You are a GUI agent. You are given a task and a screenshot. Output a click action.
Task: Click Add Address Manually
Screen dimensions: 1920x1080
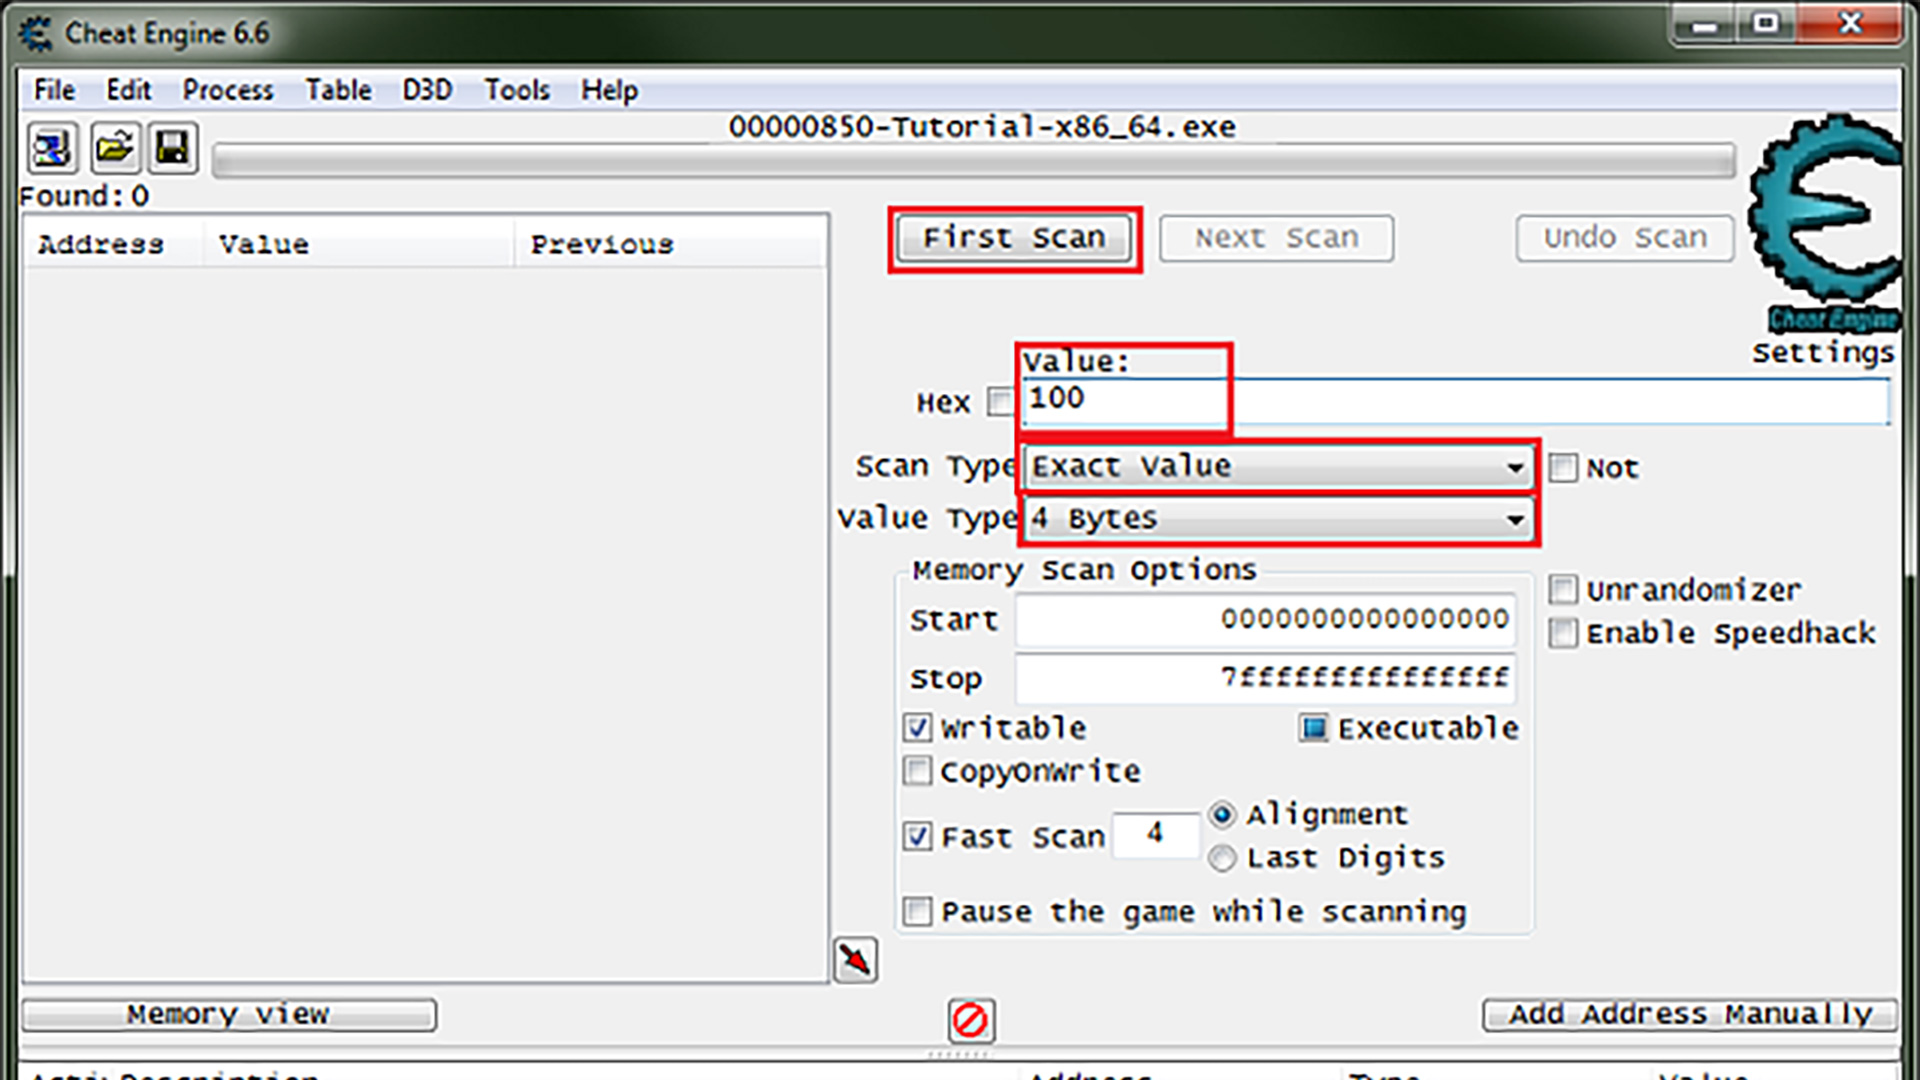[x=1690, y=1015]
